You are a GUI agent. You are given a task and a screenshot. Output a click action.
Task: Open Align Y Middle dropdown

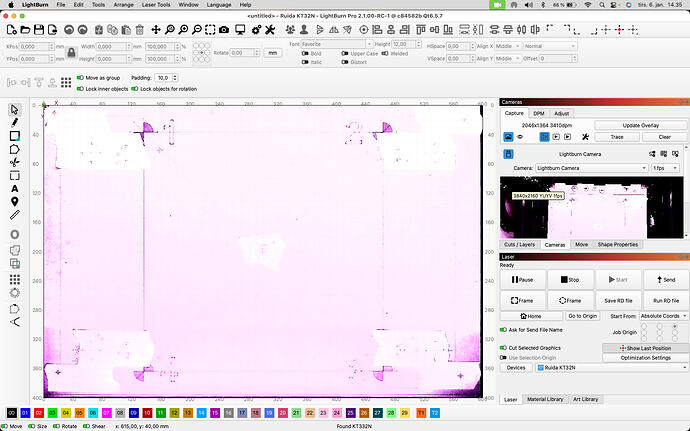tap(508, 59)
